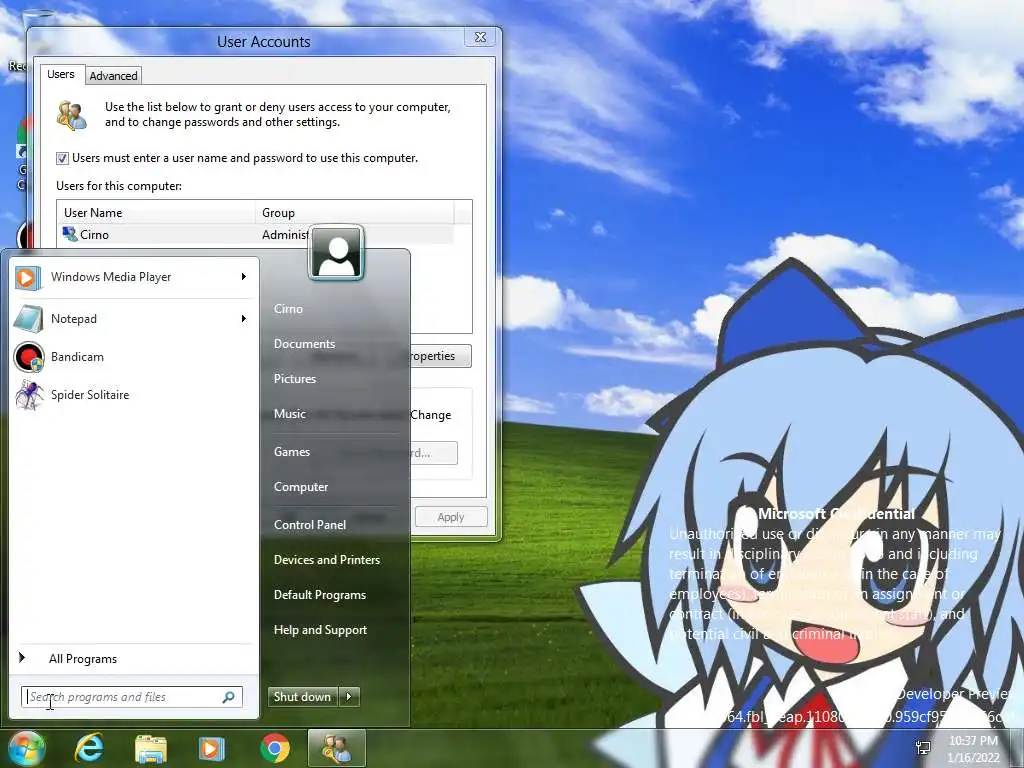Screen dimensions: 1024x768
Task: Select the Users tab in User Accounts
Action: coord(61,74)
